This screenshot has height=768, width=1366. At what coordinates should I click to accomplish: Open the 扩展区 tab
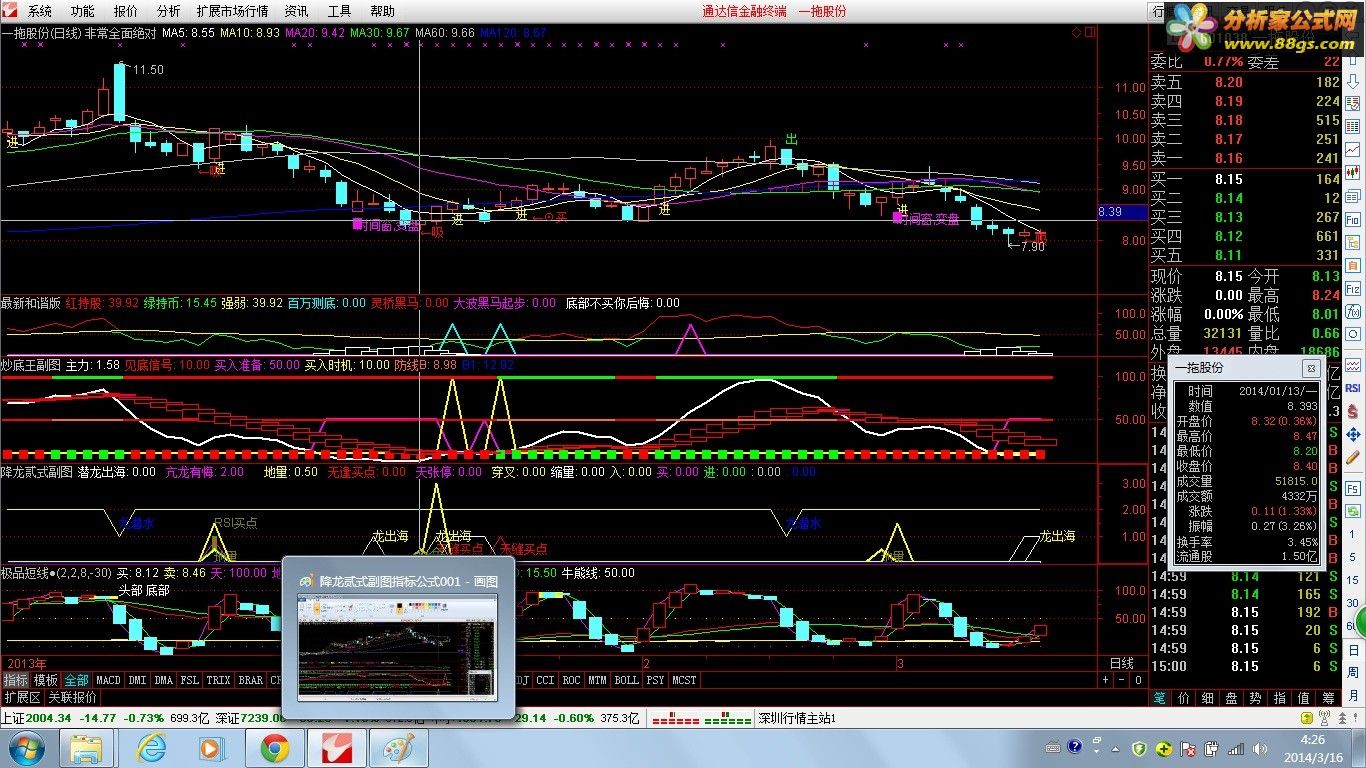point(22,697)
